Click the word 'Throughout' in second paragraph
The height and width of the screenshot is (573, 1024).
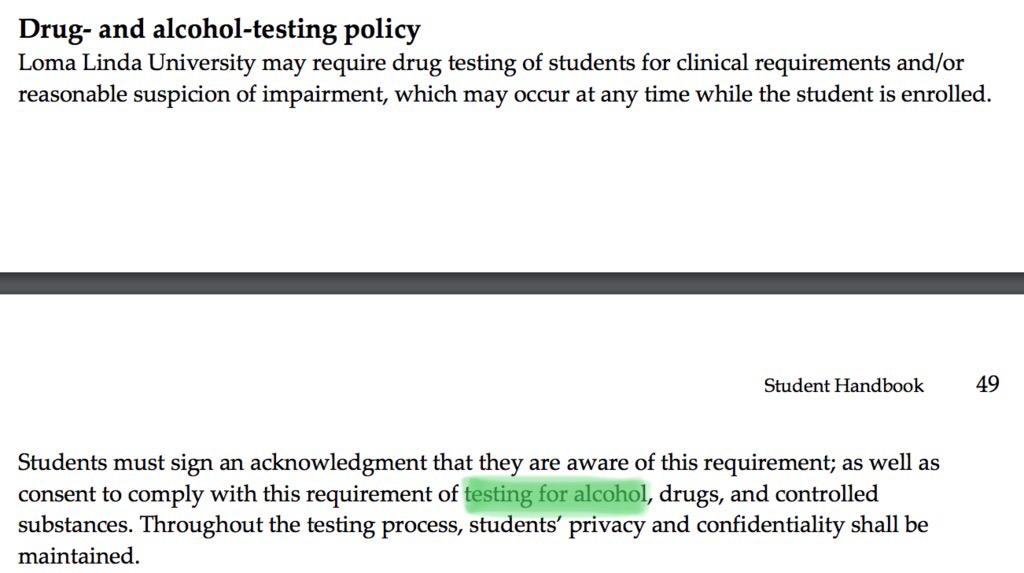pyautogui.click(x=201, y=525)
